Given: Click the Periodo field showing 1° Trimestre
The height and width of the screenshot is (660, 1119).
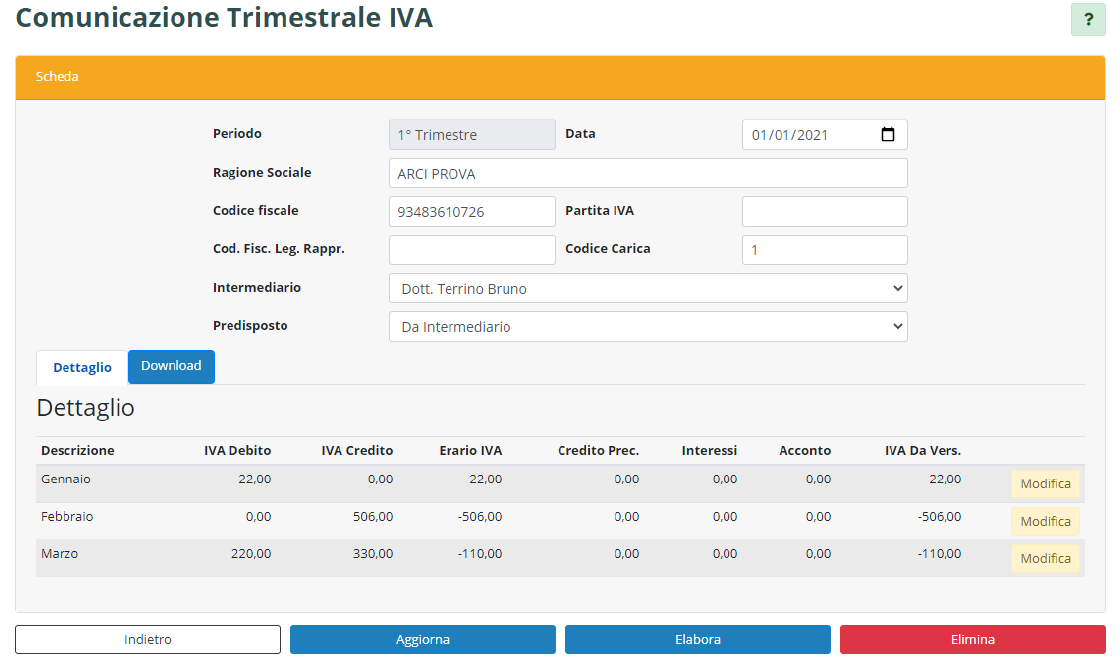Looking at the screenshot, I should tap(471, 135).
